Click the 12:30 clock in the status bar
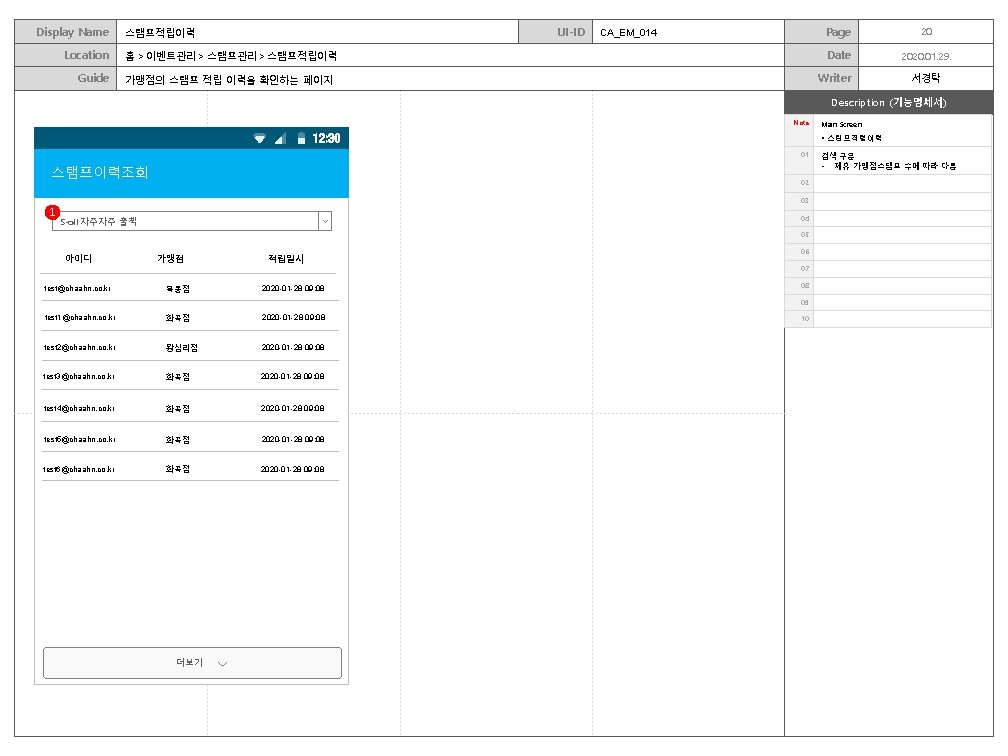The height and width of the screenshot is (756, 1008). tap(326, 138)
